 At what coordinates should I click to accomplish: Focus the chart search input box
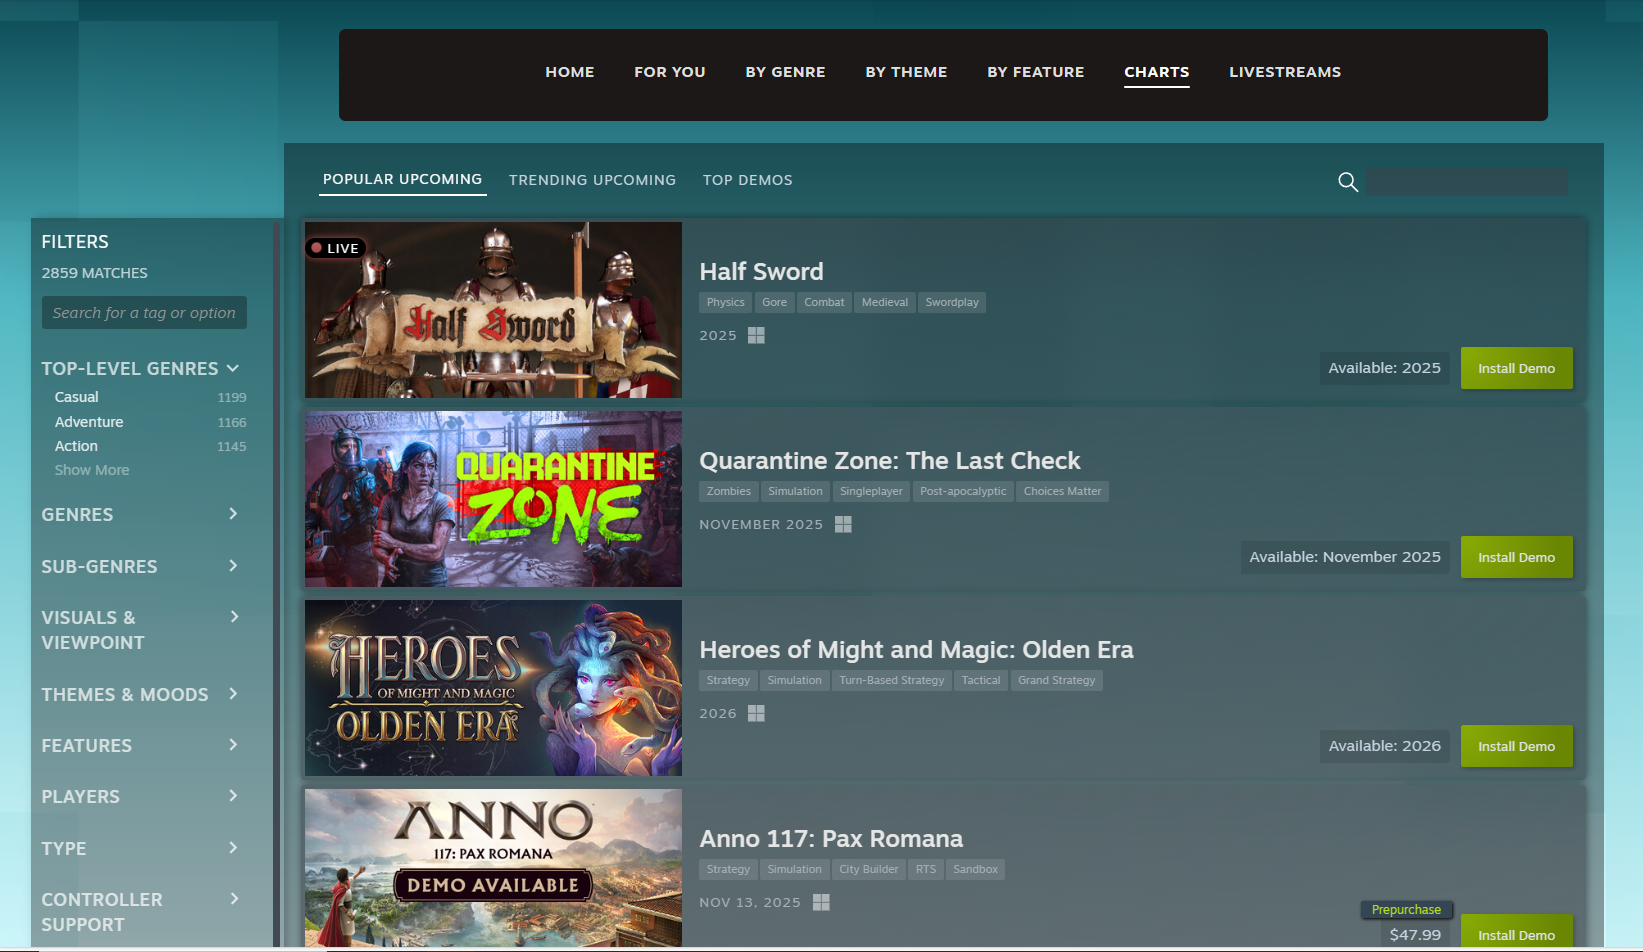tap(1467, 181)
